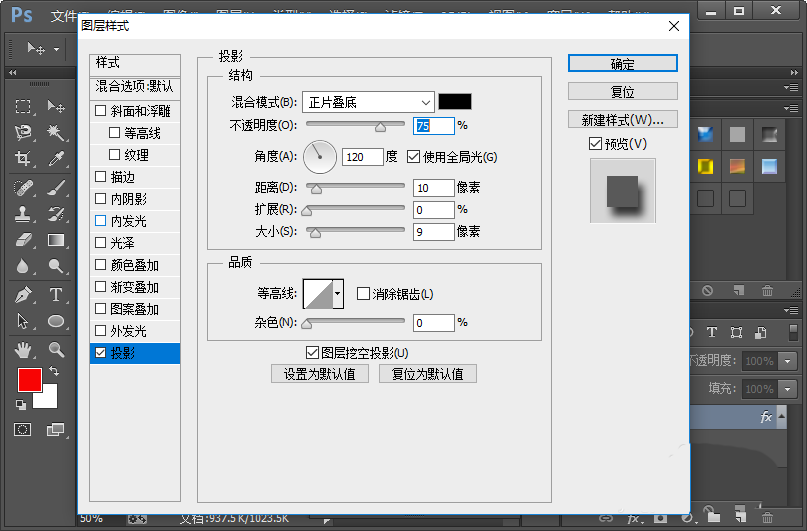Enable 消除锯齿 checkbox
Viewport: 807px width, 531px height.
[363, 293]
